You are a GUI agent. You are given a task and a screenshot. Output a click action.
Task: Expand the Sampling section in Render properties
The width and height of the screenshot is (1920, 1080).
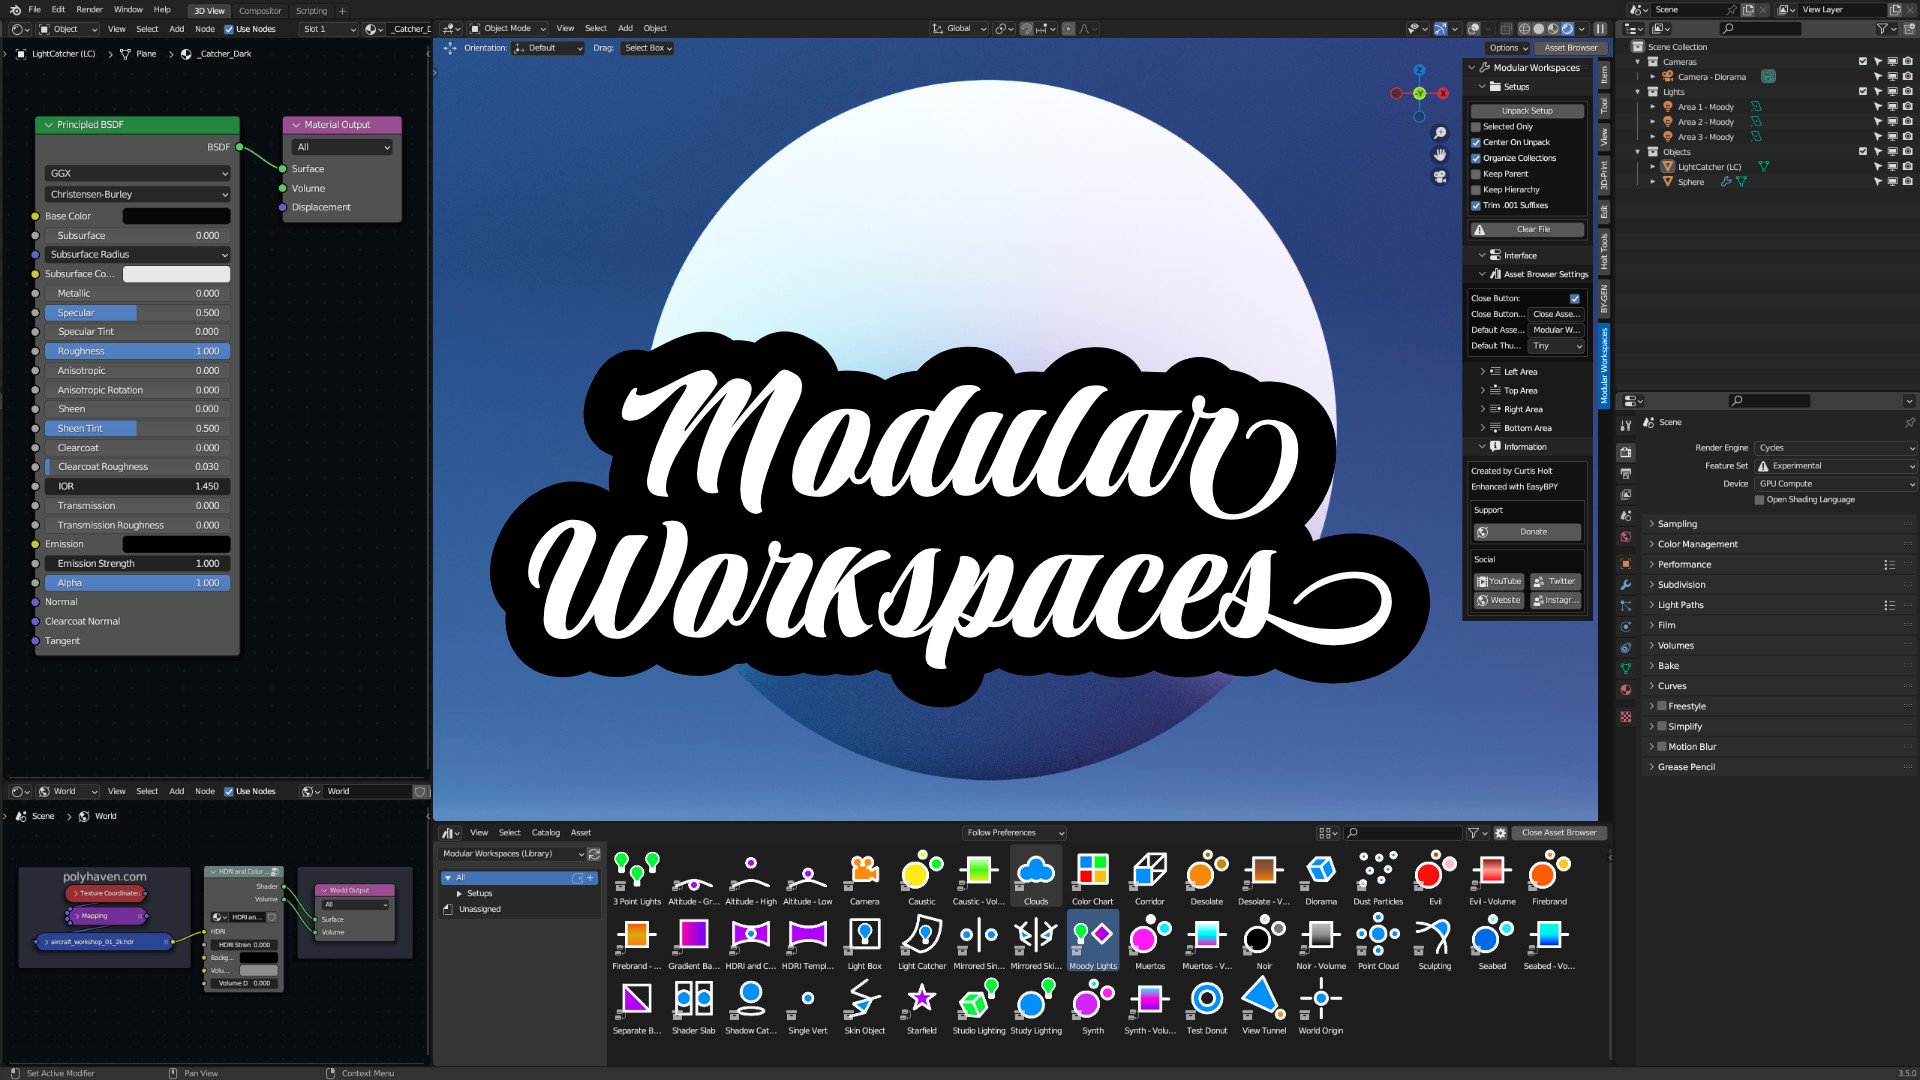point(1678,523)
